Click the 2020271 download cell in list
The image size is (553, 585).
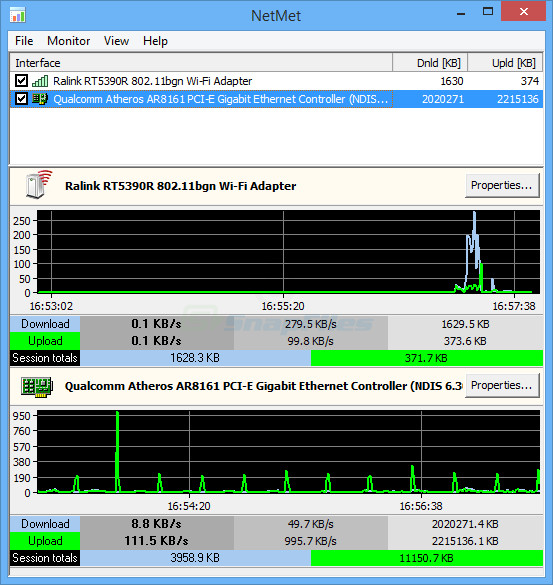pos(443,99)
